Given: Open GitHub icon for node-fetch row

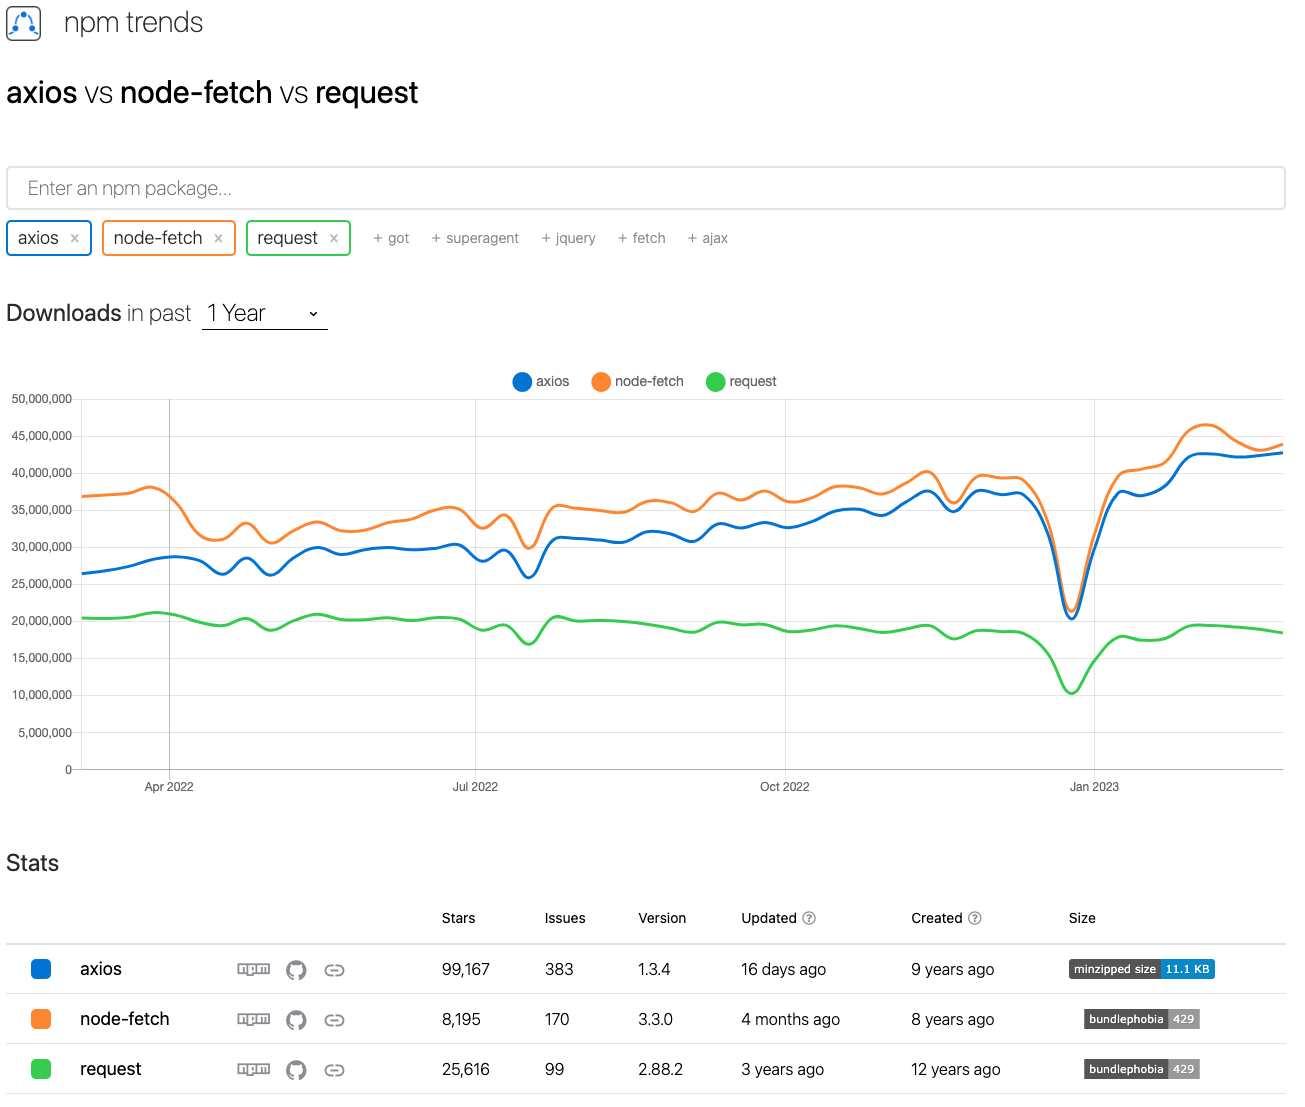Looking at the screenshot, I should [296, 1020].
